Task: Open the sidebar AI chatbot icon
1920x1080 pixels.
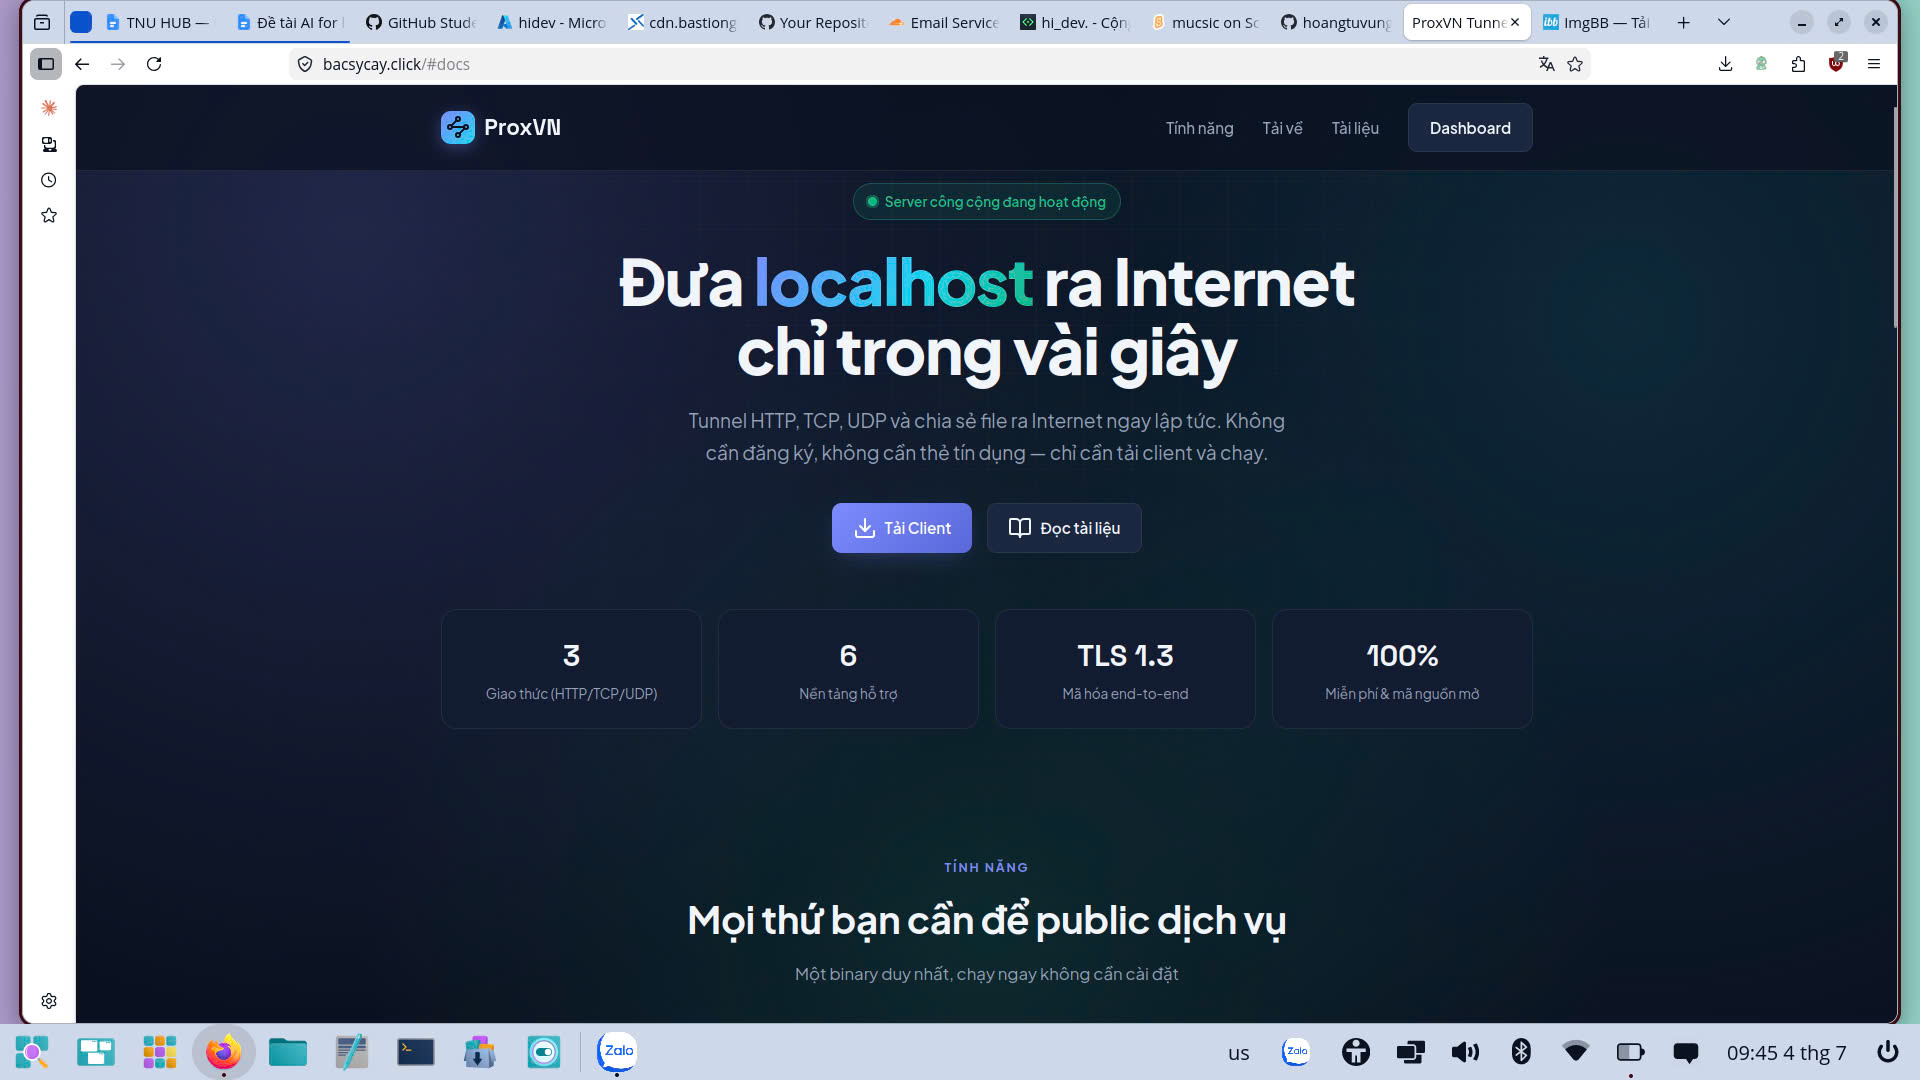Action: point(48,107)
